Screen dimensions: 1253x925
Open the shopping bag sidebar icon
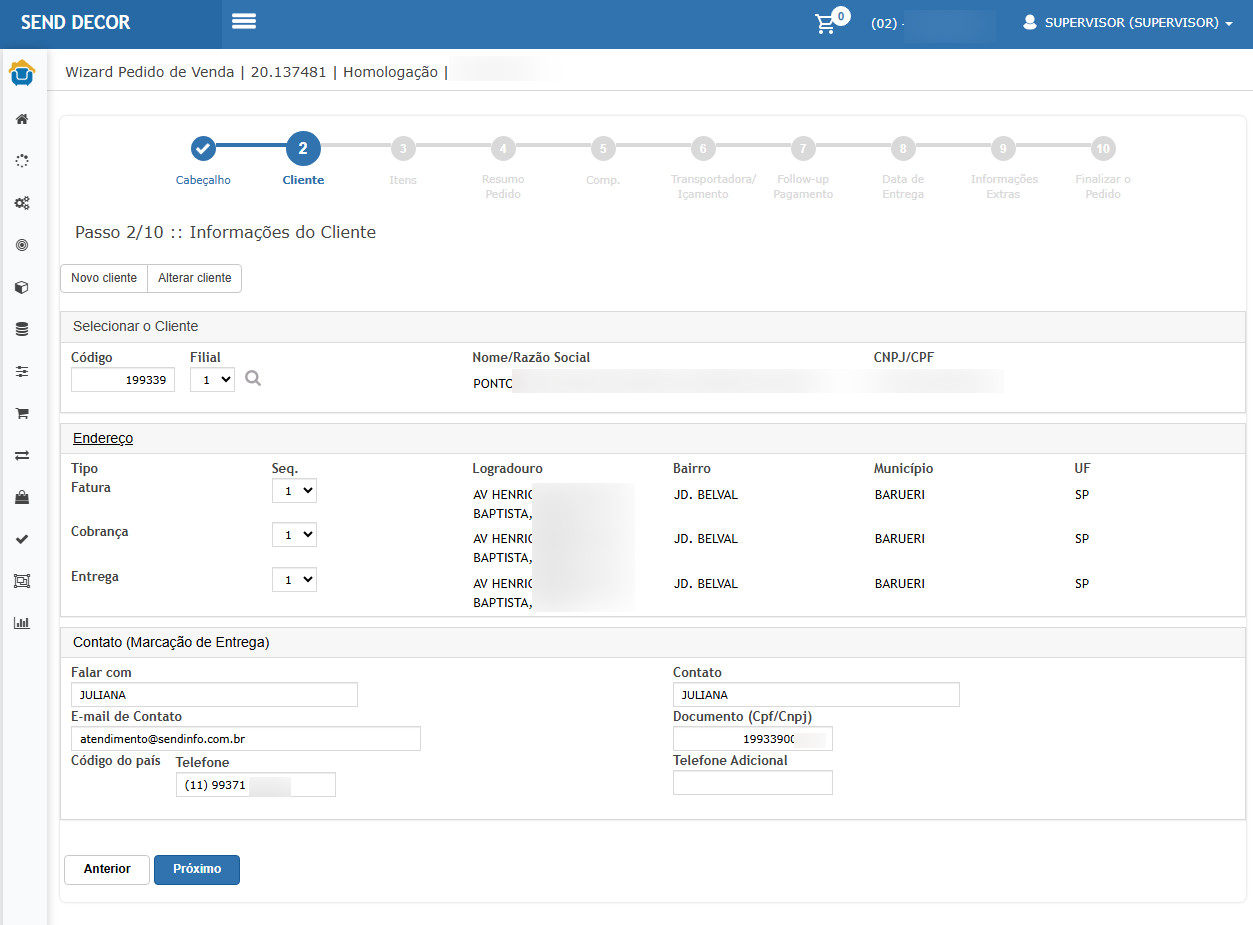point(22,497)
